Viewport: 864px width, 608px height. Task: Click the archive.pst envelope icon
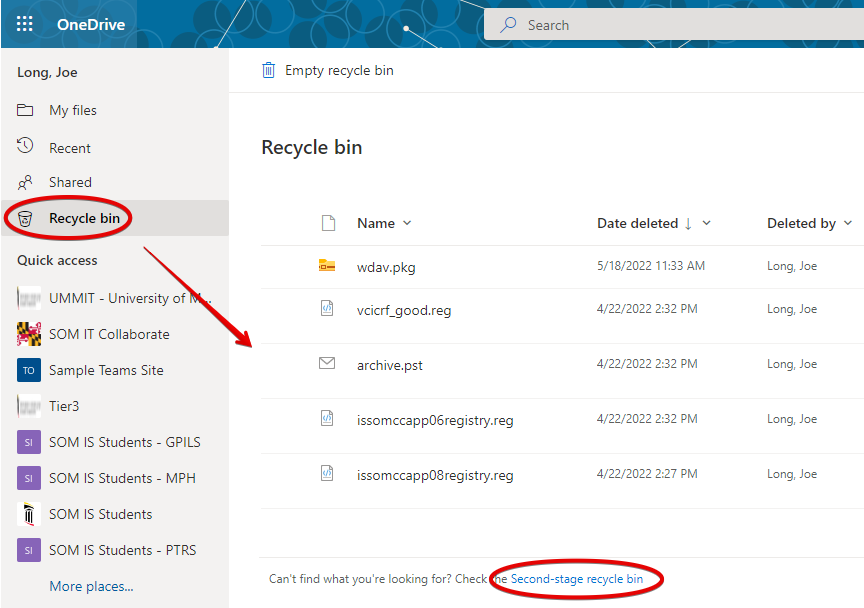pyautogui.click(x=327, y=364)
